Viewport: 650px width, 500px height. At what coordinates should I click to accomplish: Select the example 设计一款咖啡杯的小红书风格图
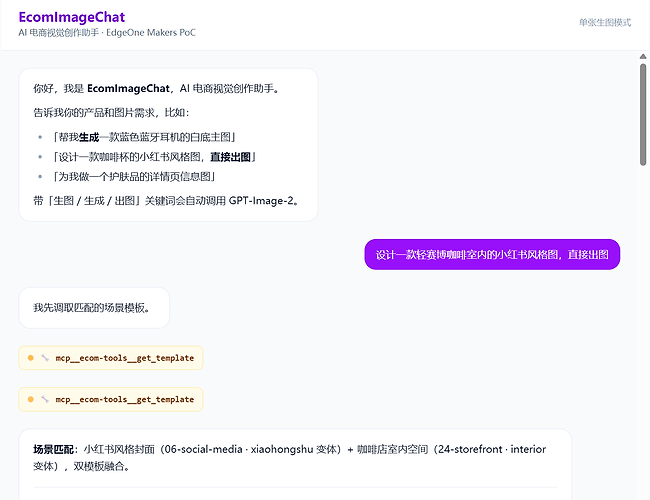(x=129, y=157)
